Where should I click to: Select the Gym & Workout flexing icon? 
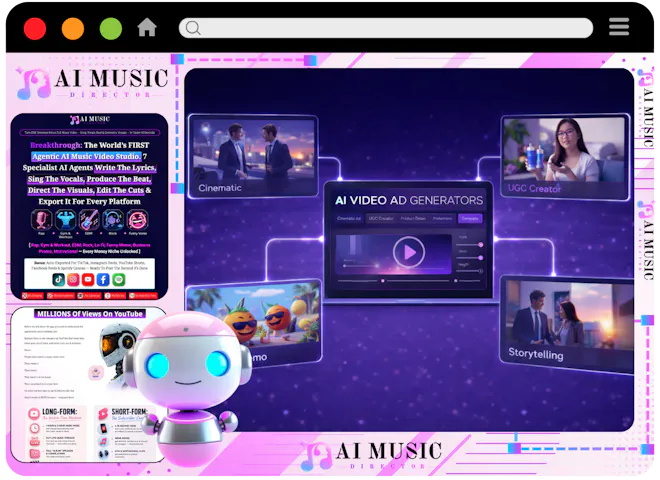point(66,220)
